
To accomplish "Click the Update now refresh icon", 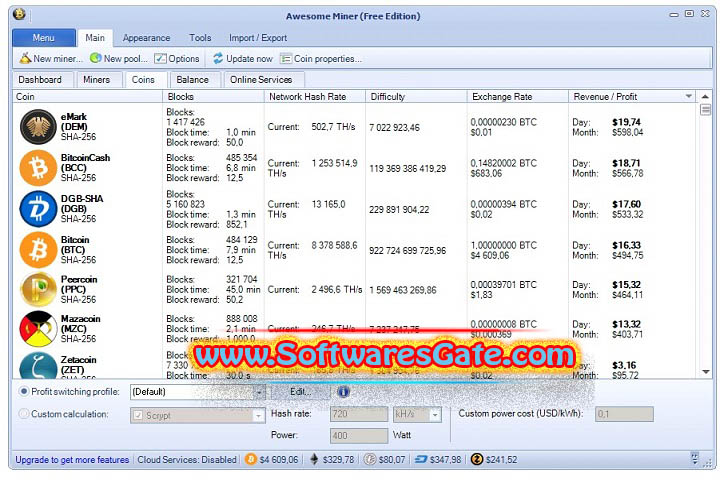I will pos(218,58).
